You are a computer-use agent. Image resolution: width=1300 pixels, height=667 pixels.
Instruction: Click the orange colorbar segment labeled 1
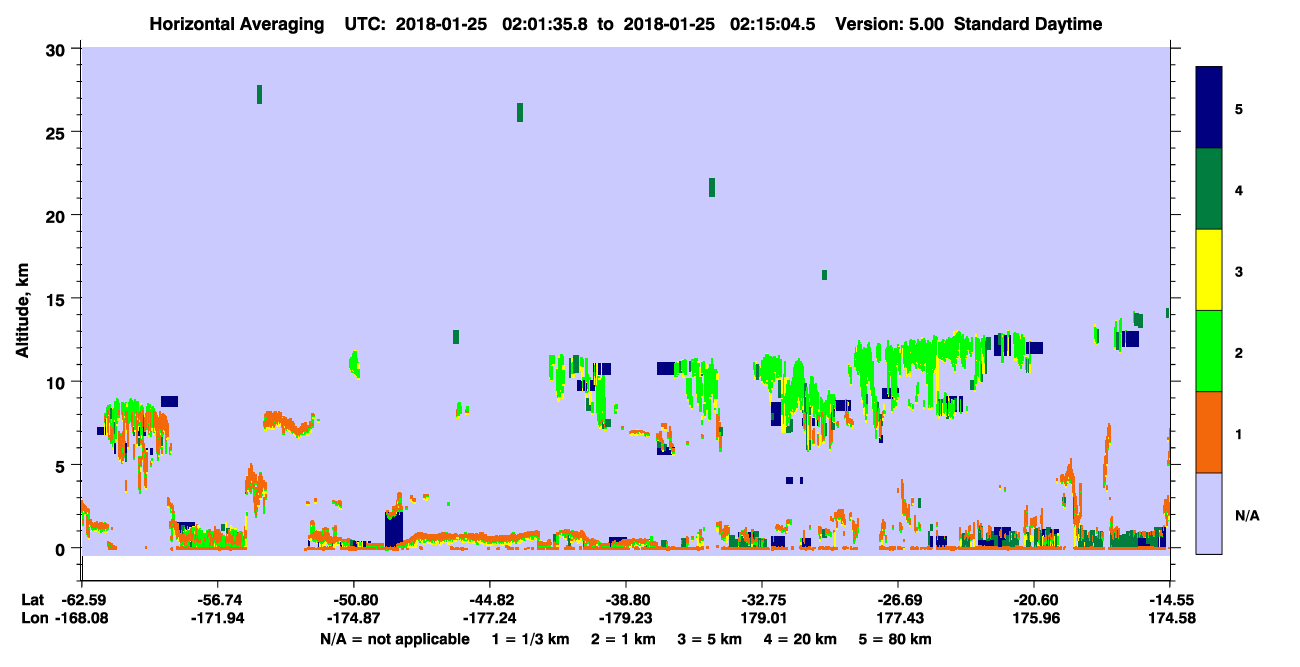pos(1209,432)
